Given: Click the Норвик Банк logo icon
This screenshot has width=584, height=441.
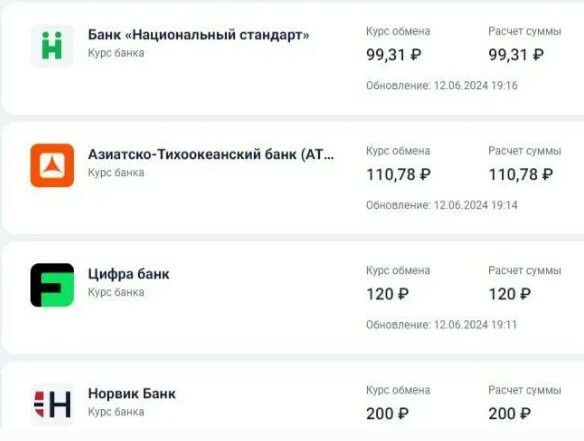Looking at the screenshot, I should click(x=52, y=404).
